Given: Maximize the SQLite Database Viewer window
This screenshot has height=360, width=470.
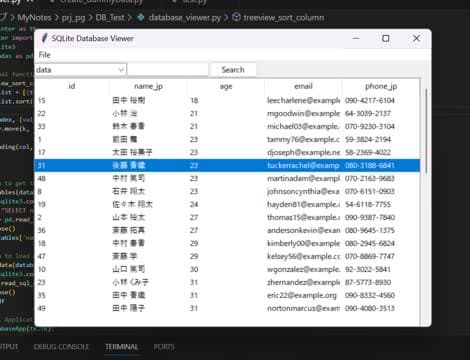Looking at the screenshot, I should click(x=386, y=38).
